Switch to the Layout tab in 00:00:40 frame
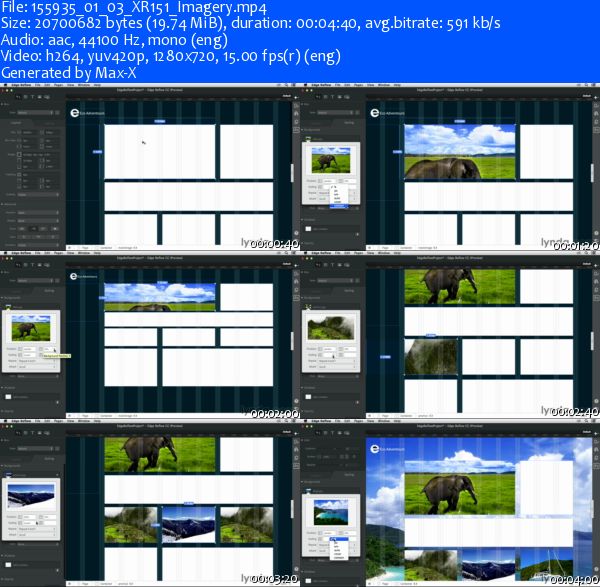The height and width of the screenshot is (587, 600). click(16, 122)
